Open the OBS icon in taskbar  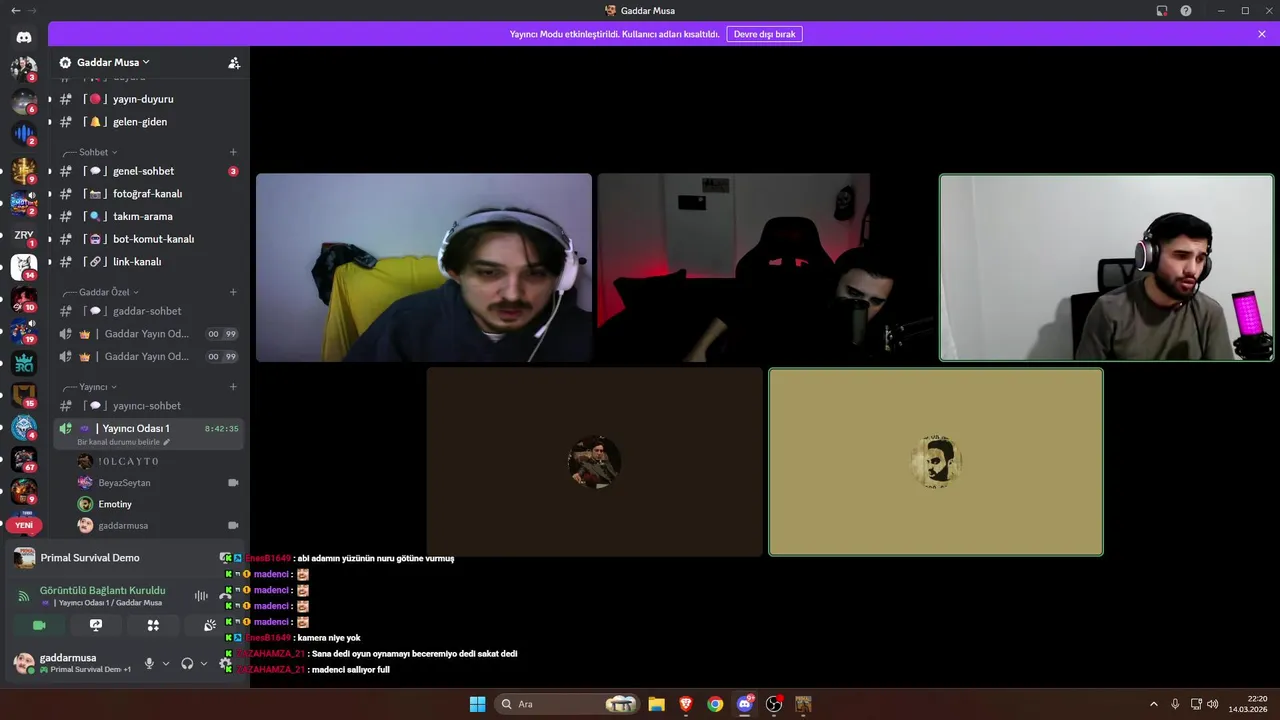click(x=774, y=704)
